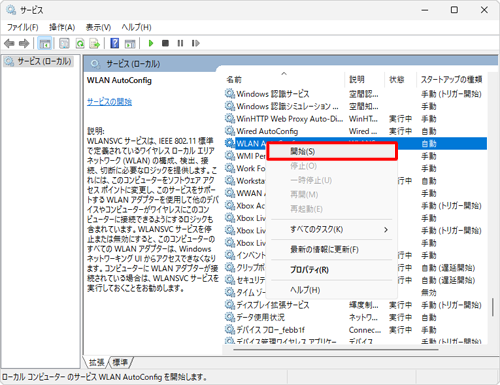Image resolution: width=500 pixels, height=385 pixels.
Task: Click the gear icon of デバイス フロー_febb1f row
Action: [229, 330]
